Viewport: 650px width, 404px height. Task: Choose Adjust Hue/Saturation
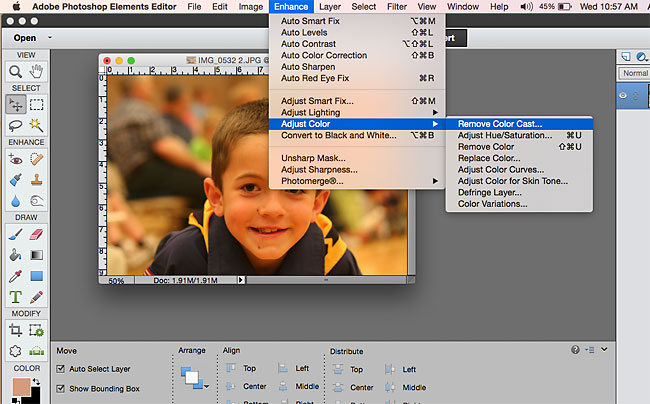point(519,135)
